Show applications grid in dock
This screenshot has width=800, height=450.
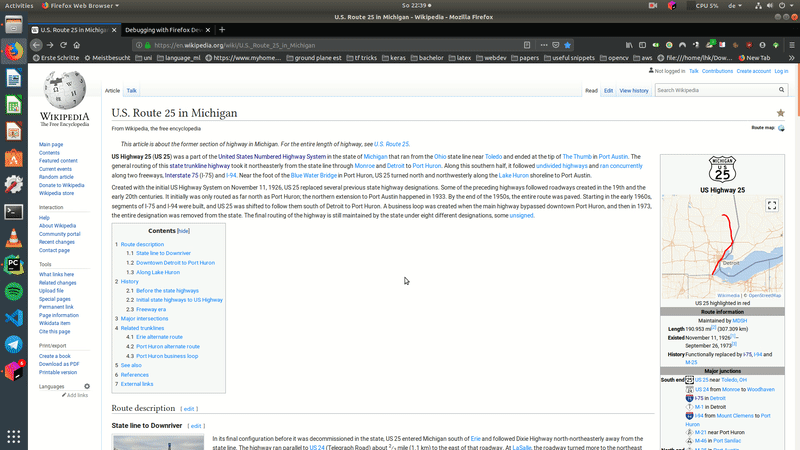click(x=14, y=436)
